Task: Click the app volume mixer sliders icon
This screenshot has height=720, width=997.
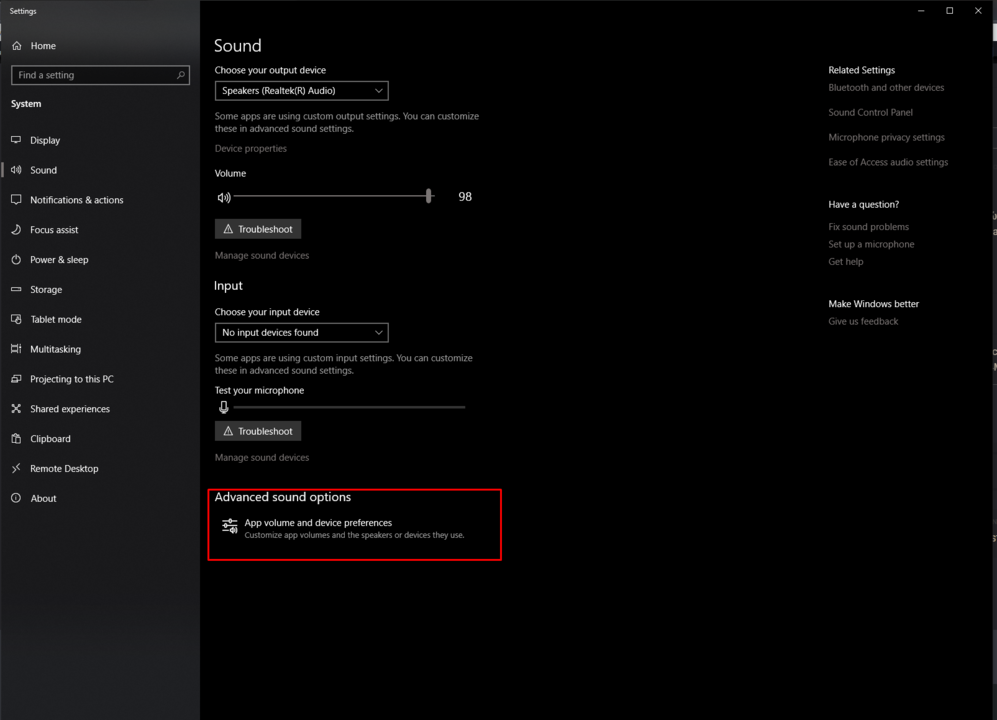Action: [230, 526]
